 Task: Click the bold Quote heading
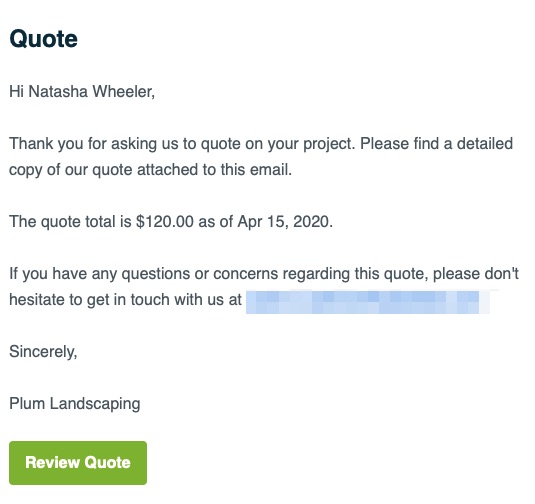pyautogui.click(x=43, y=39)
